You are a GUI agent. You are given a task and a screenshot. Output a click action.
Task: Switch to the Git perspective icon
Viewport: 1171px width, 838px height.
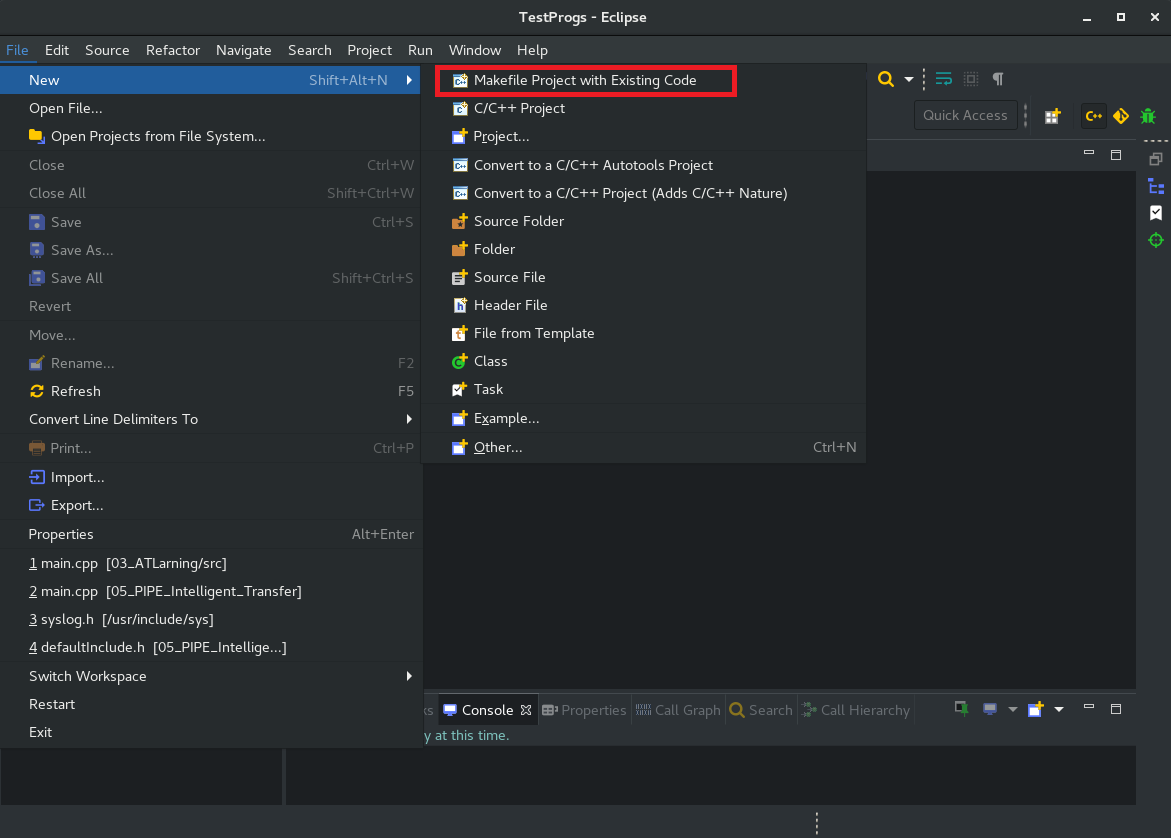point(1122,115)
